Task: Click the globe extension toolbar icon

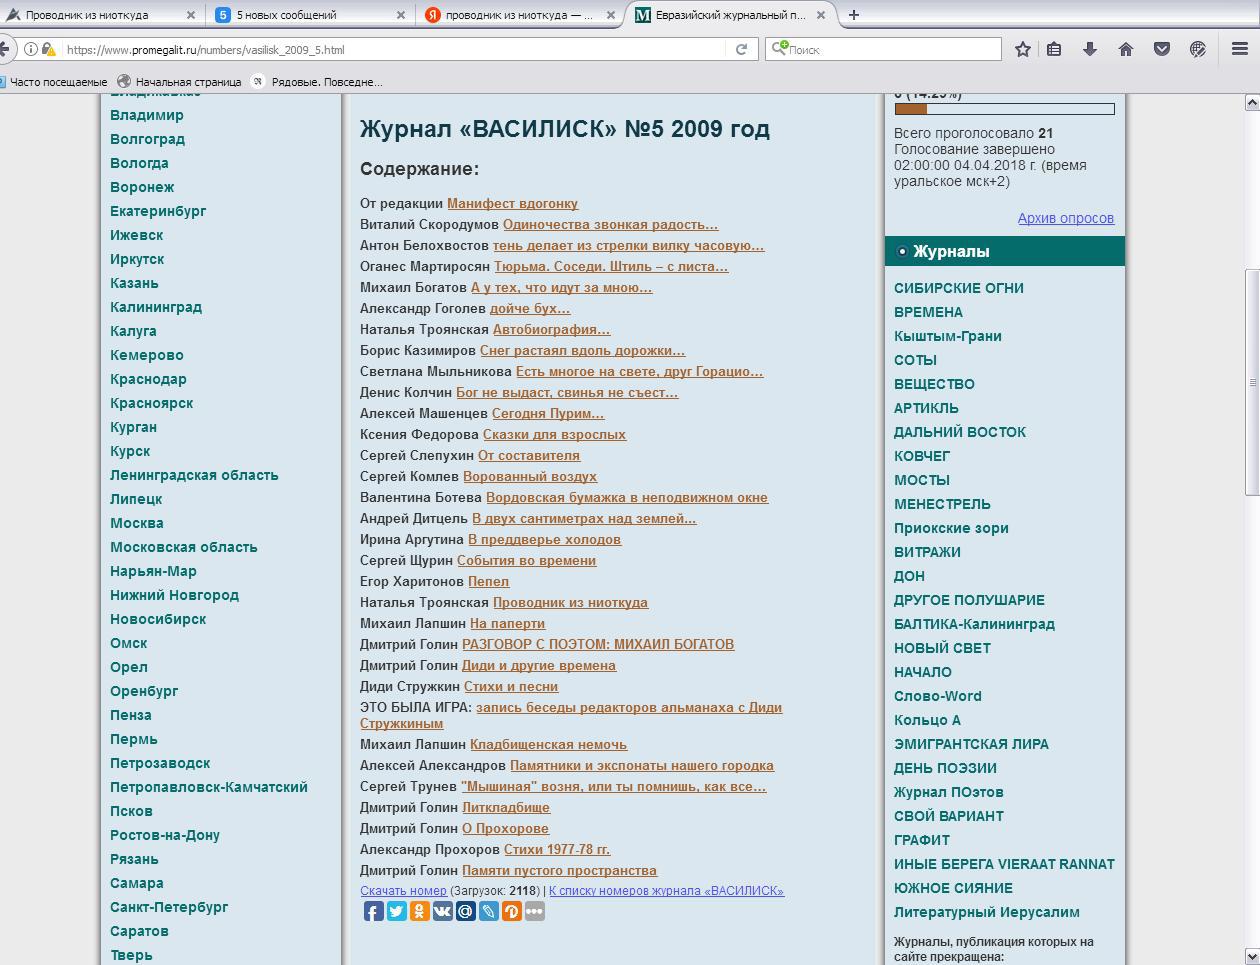Action: pos(1198,49)
